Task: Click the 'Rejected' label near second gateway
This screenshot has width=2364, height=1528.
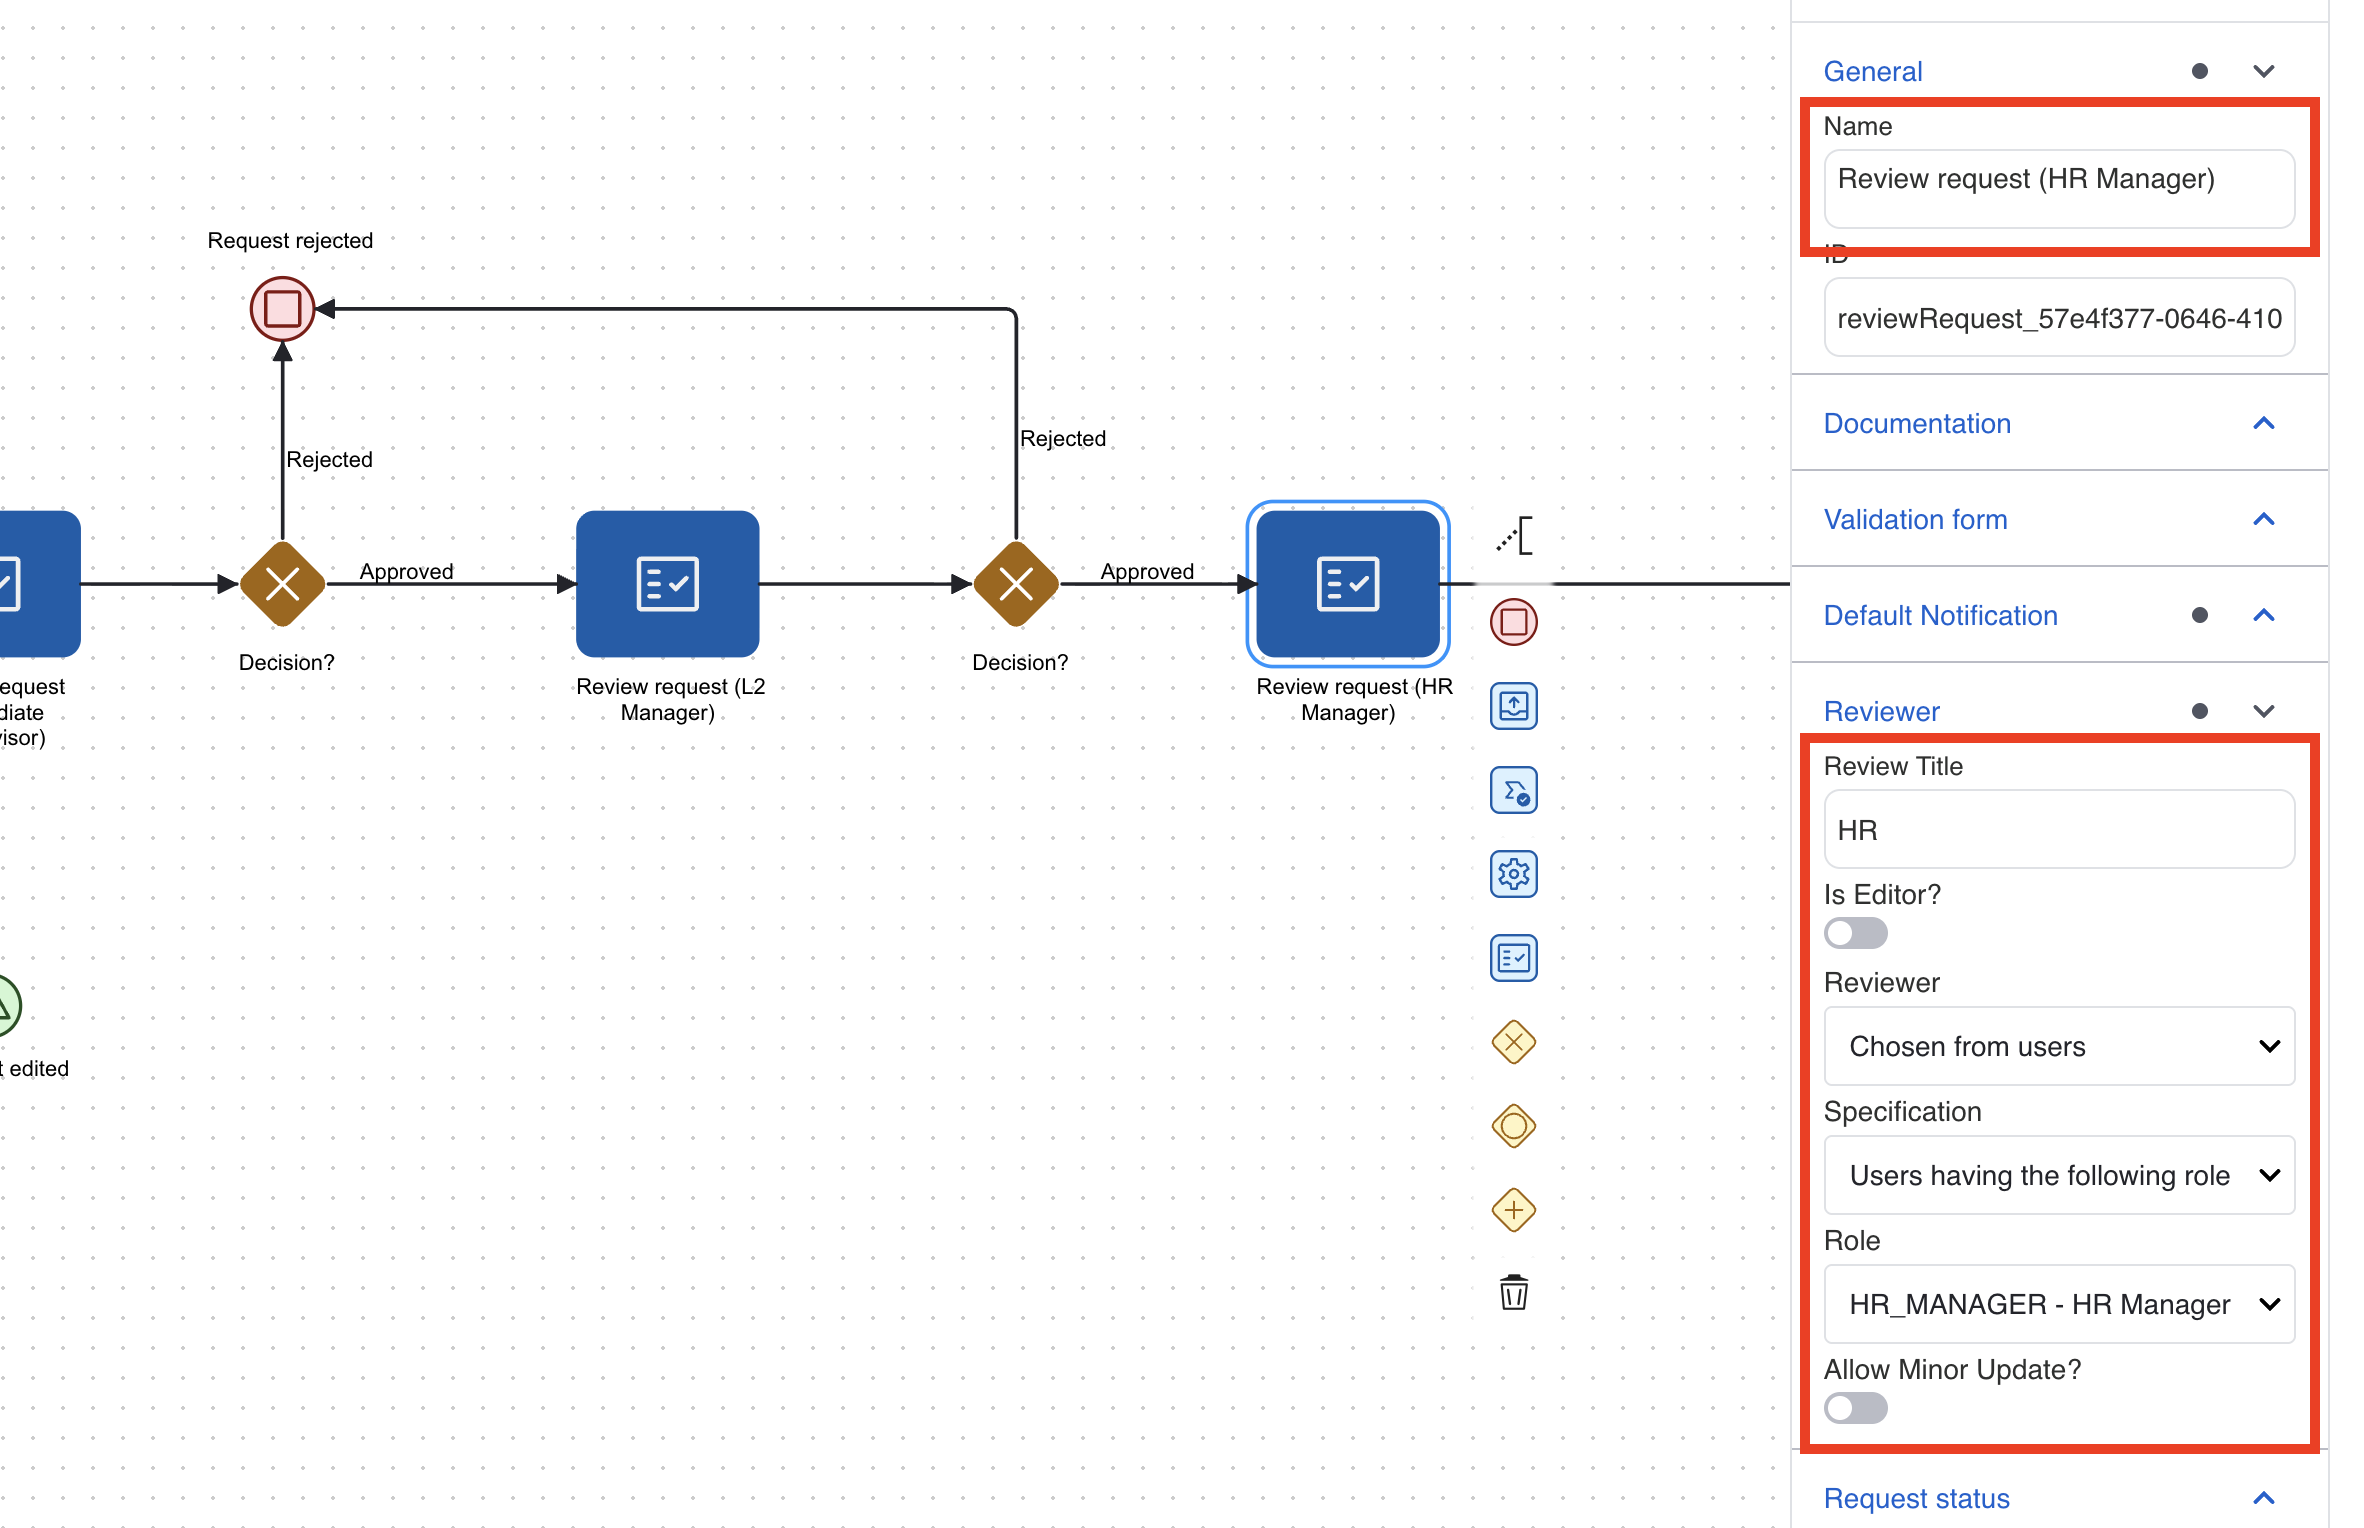Action: [1063, 438]
